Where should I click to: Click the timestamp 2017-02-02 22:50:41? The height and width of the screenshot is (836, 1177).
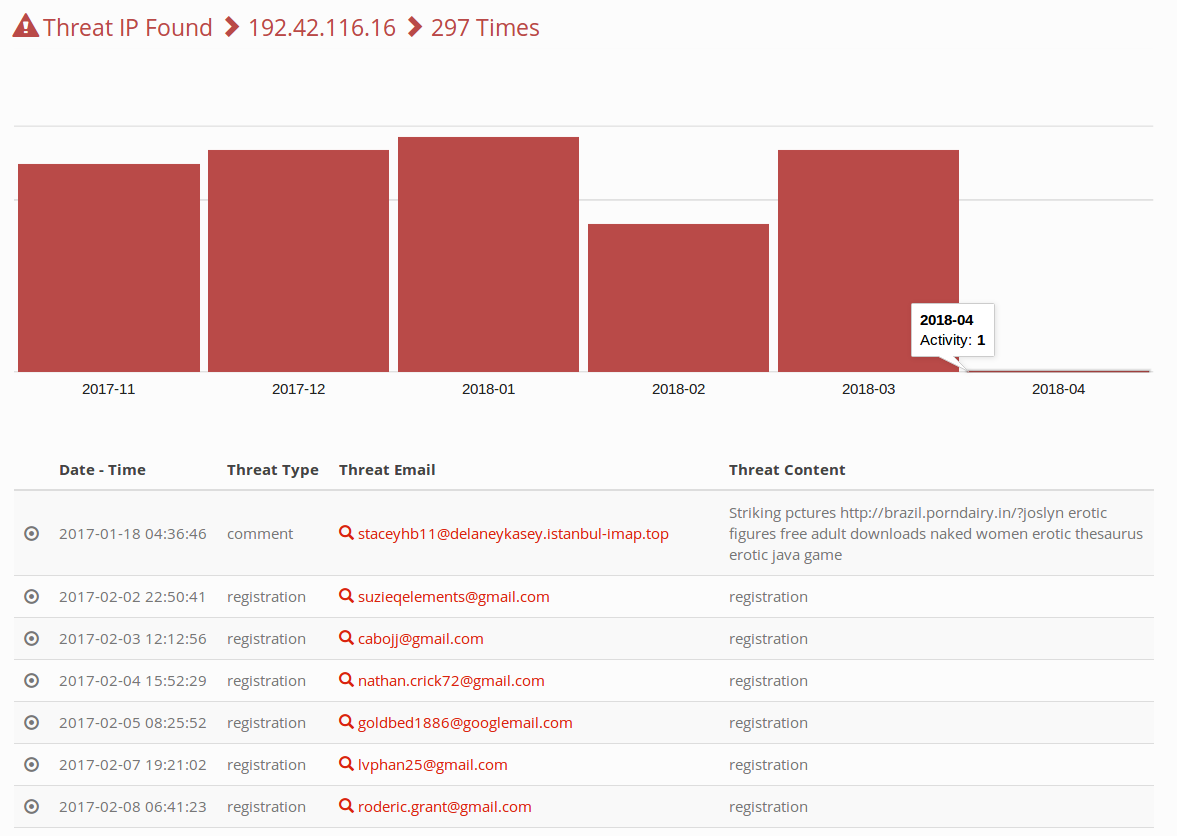(133, 597)
